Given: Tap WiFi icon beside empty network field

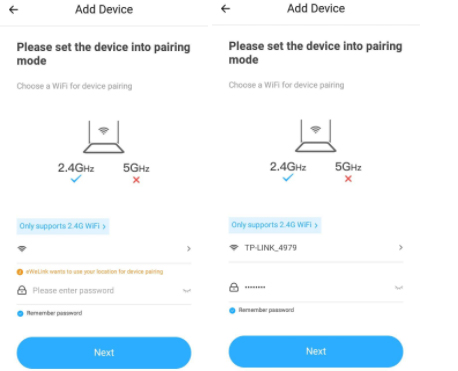Looking at the screenshot, I should tap(22, 249).
